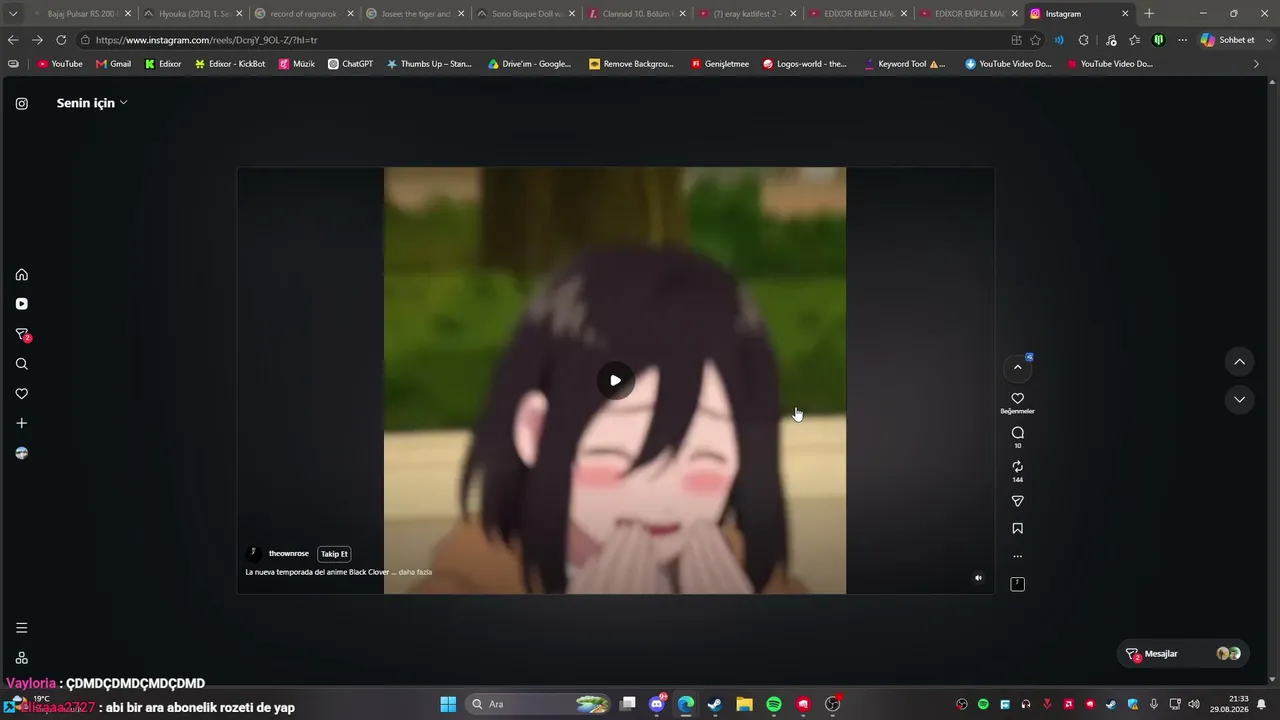Viewport: 1280px width, 720px height.
Task: Open a new browser tab
Action: (1149, 14)
